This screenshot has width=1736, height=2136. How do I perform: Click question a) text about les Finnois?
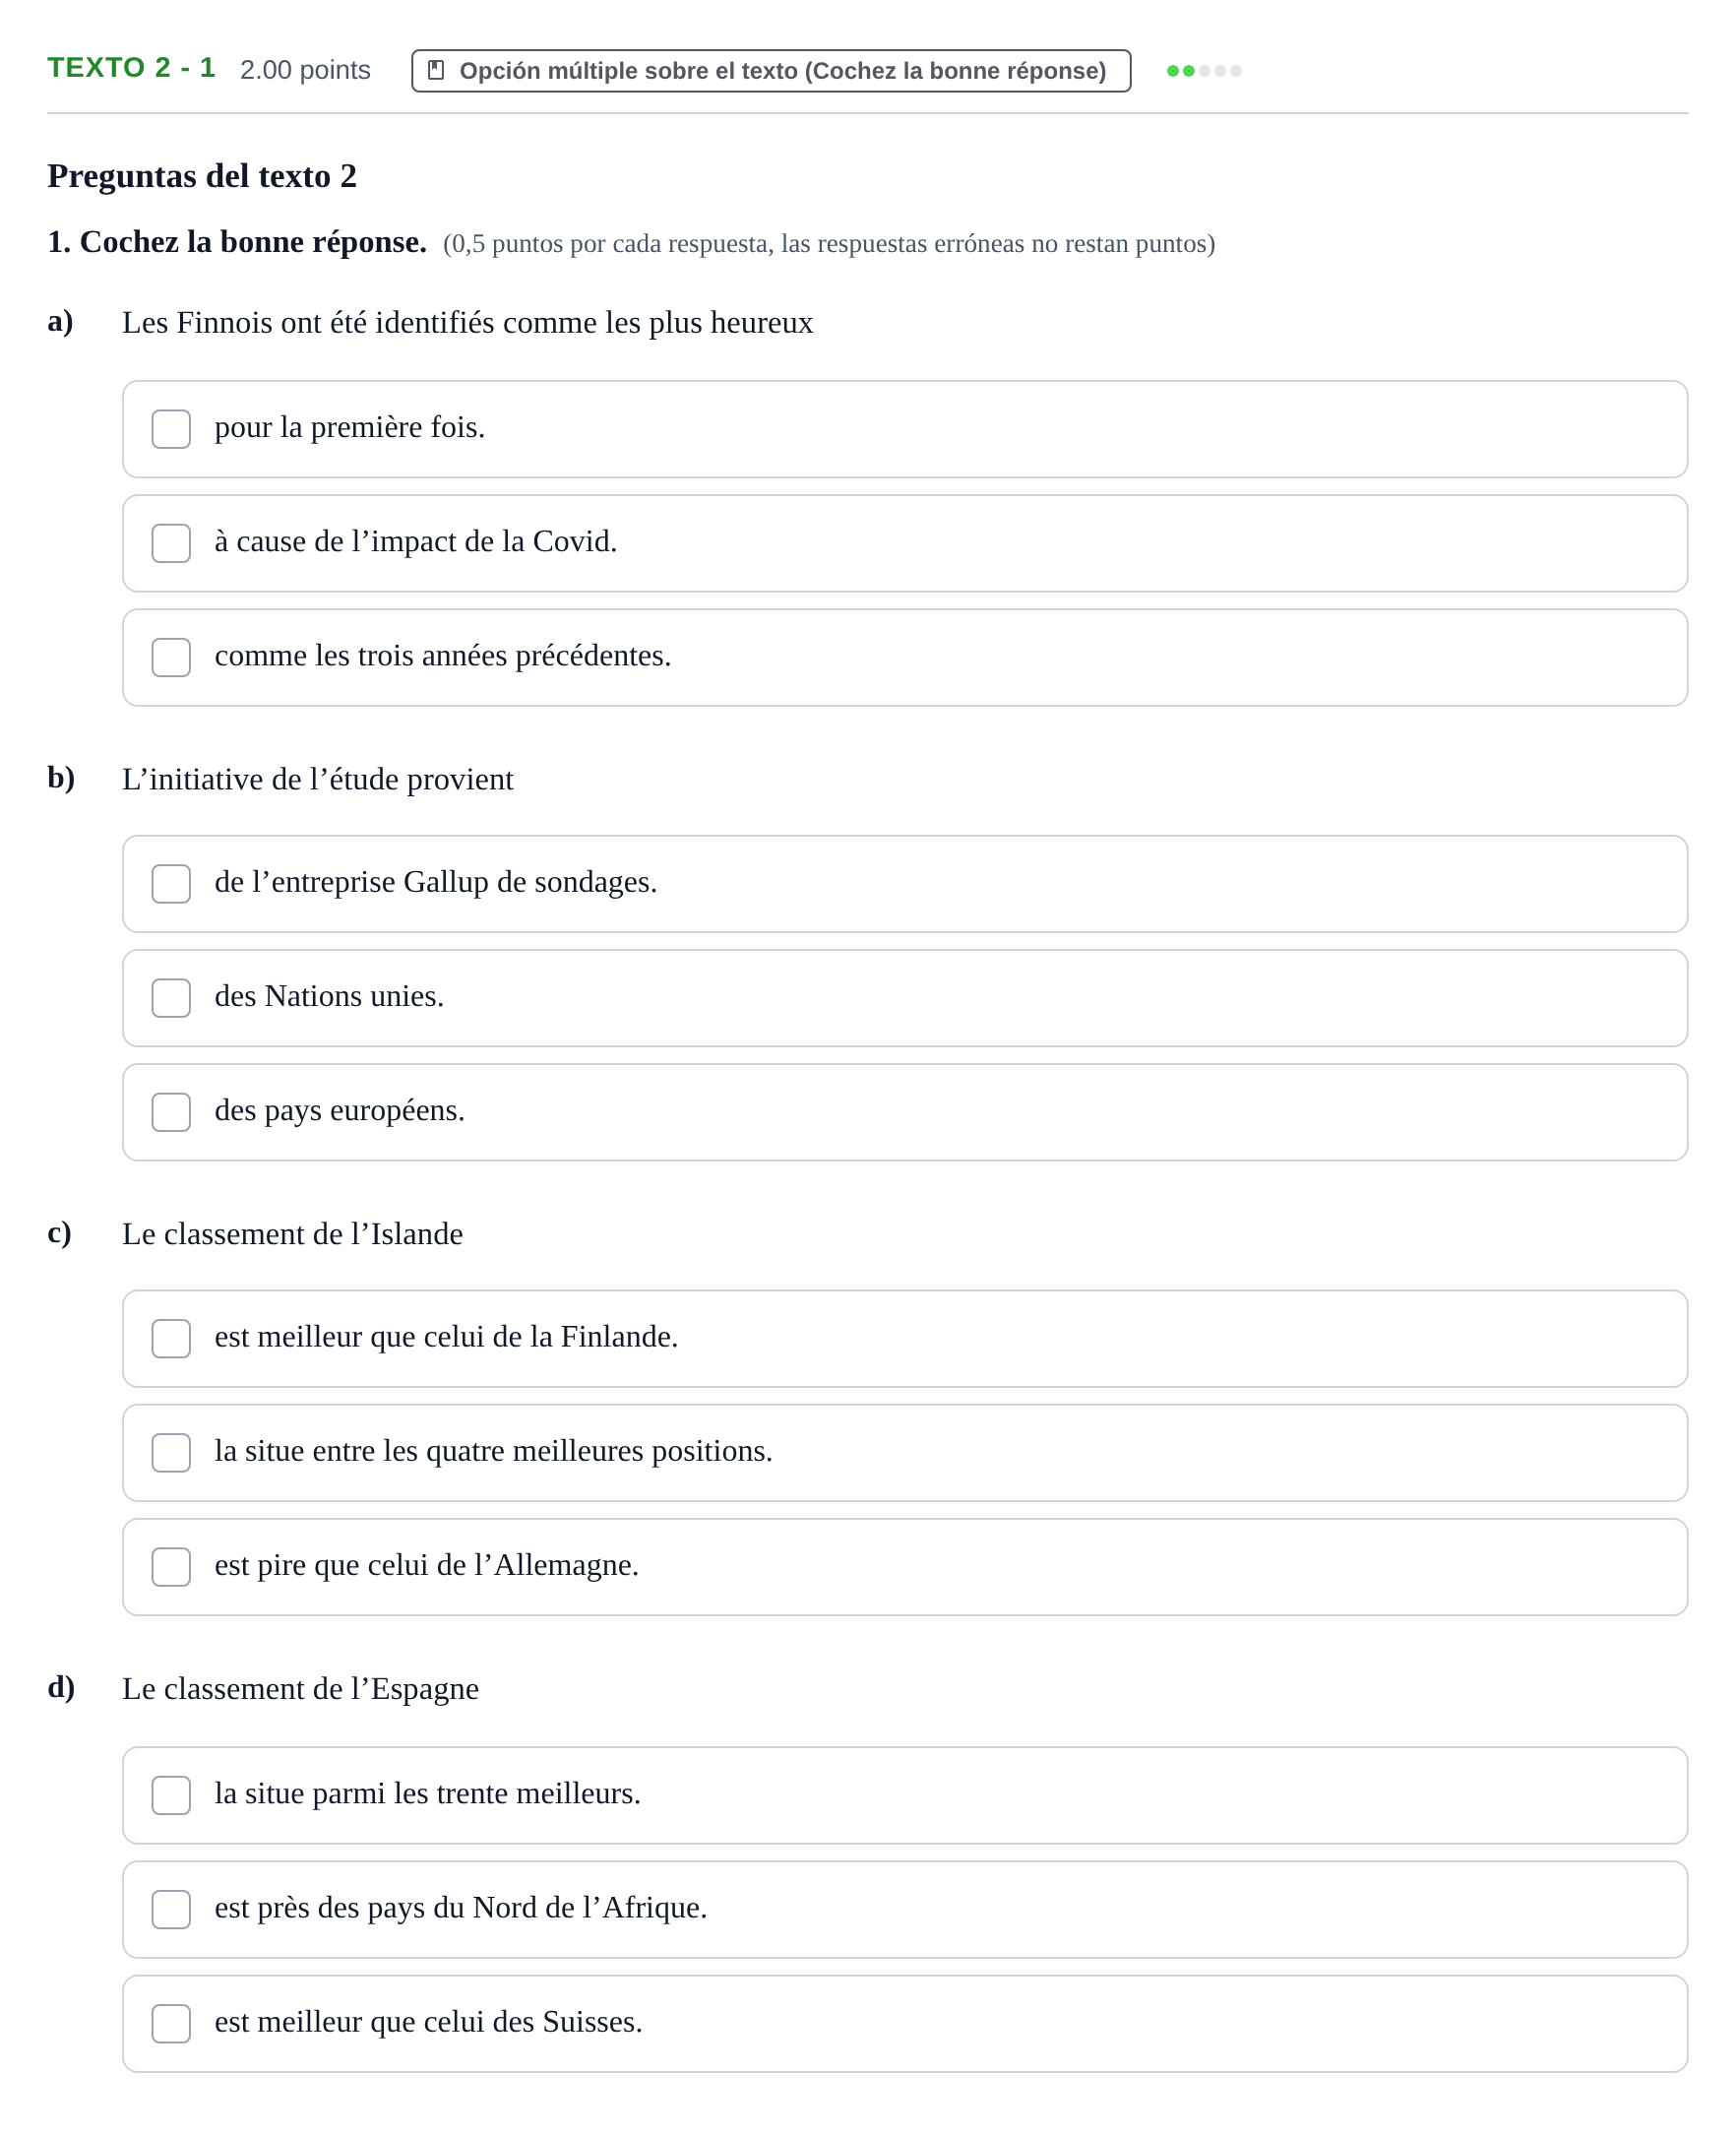[x=467, y=323]
